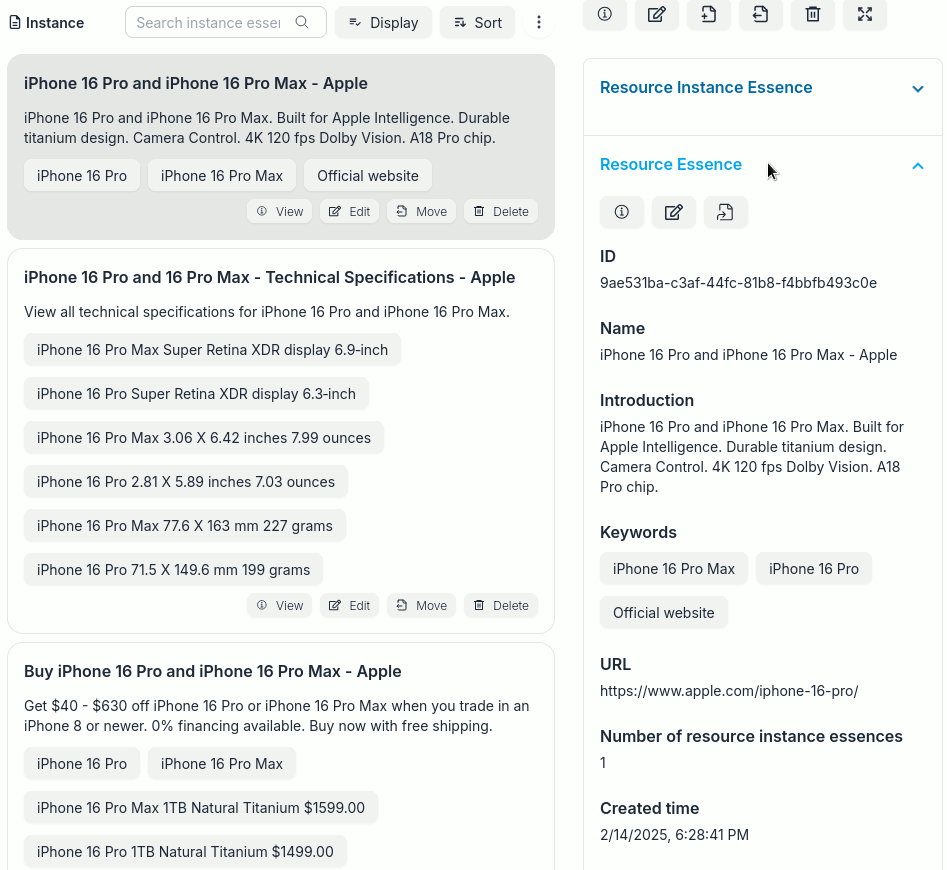Image resolution: width=947 pixels, height=870 pixels.
Task: Select 'iPhone 16 Pro Max' tag in the first instance card
Action: pyautogui.click(x=222, y=176)
